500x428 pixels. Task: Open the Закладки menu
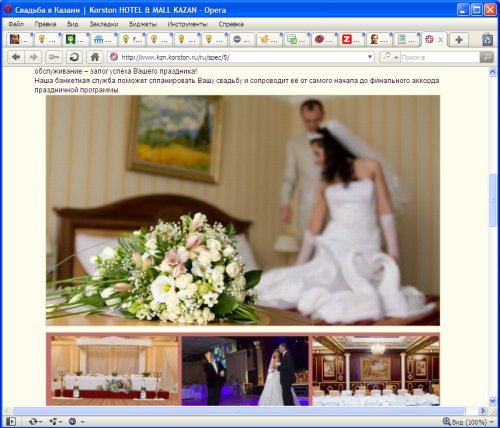(104, 24)
